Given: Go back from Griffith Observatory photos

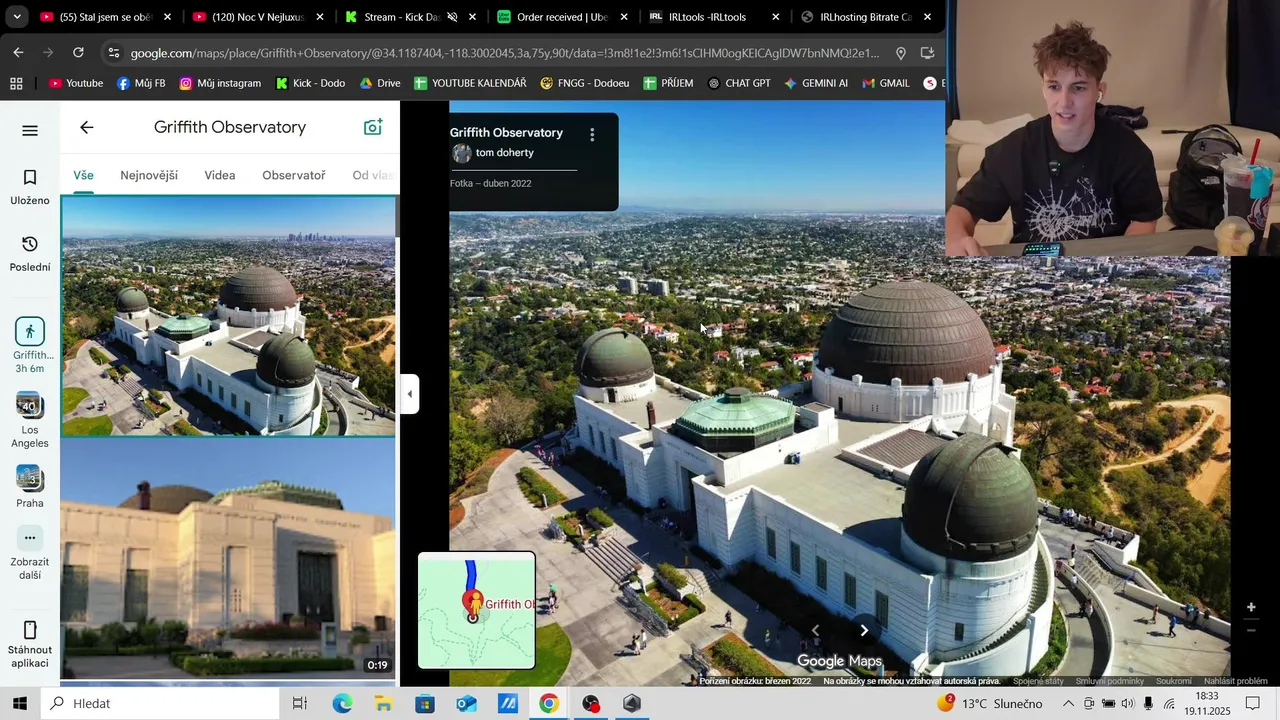Looking at the screenshot, I should click(x=87, y=127).
